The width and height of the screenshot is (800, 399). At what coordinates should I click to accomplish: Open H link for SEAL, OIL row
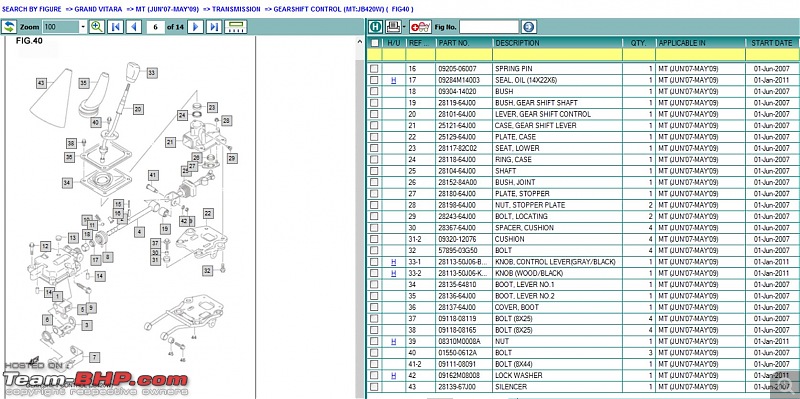(x=393, y=80)
